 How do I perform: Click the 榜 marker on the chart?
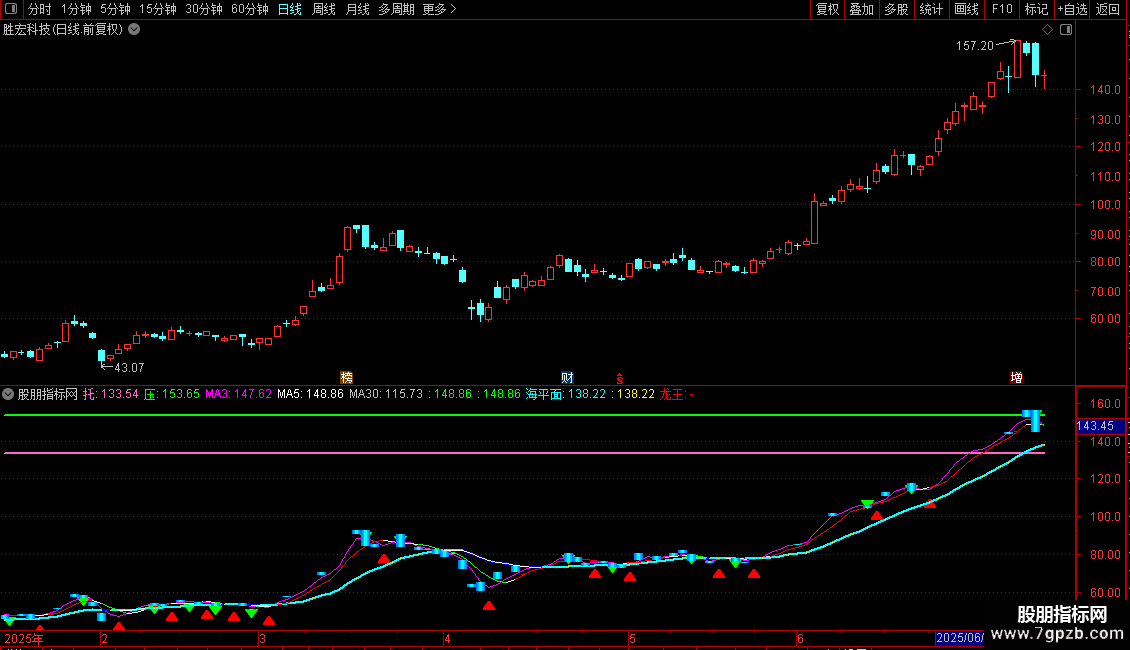[347, 378]
